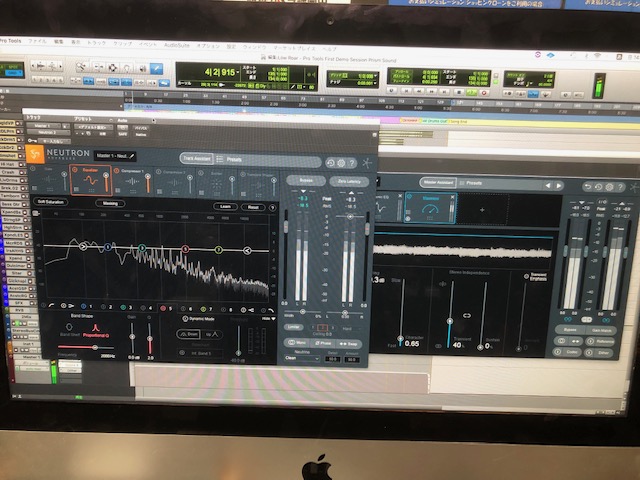The height and width of the screenshot is (480, 640).
Task: Select the Scrubber speaker tool in Pro Tools
Action: coord(142,68)
